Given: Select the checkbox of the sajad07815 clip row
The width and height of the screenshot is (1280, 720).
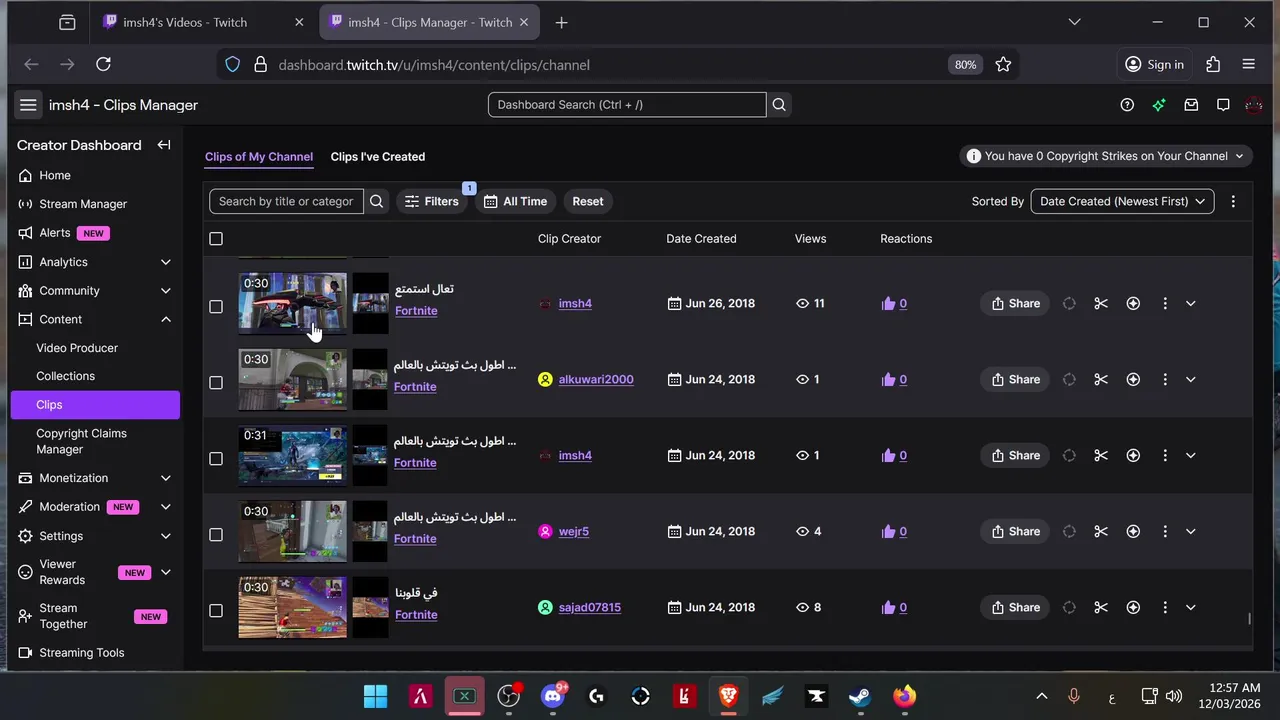Looking at the screenshot, I should point(216,611).
